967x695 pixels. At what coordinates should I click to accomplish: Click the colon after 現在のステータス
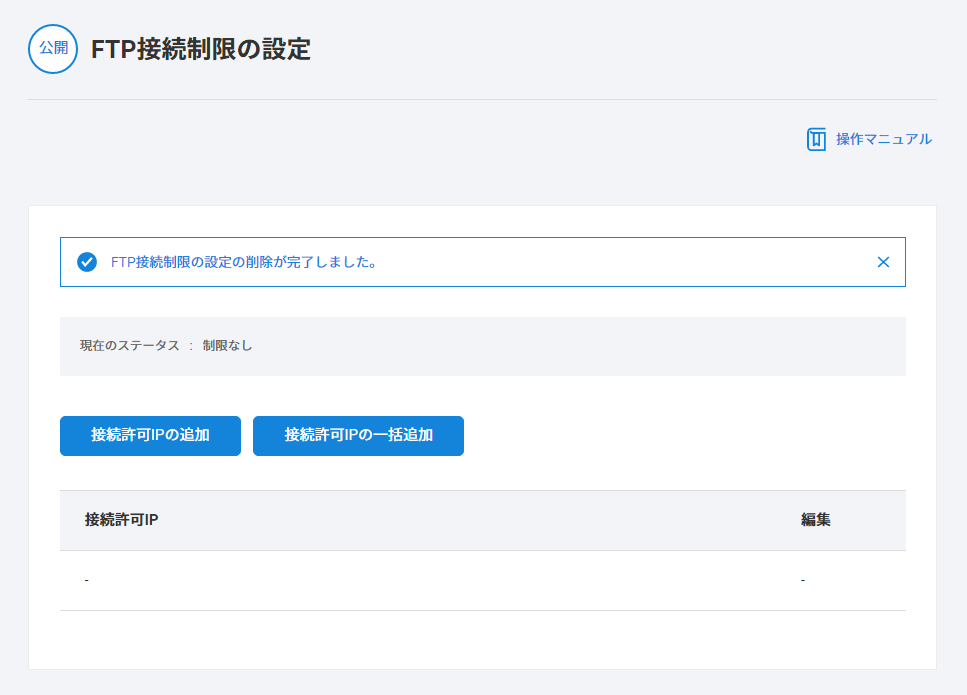pos(190,346)
